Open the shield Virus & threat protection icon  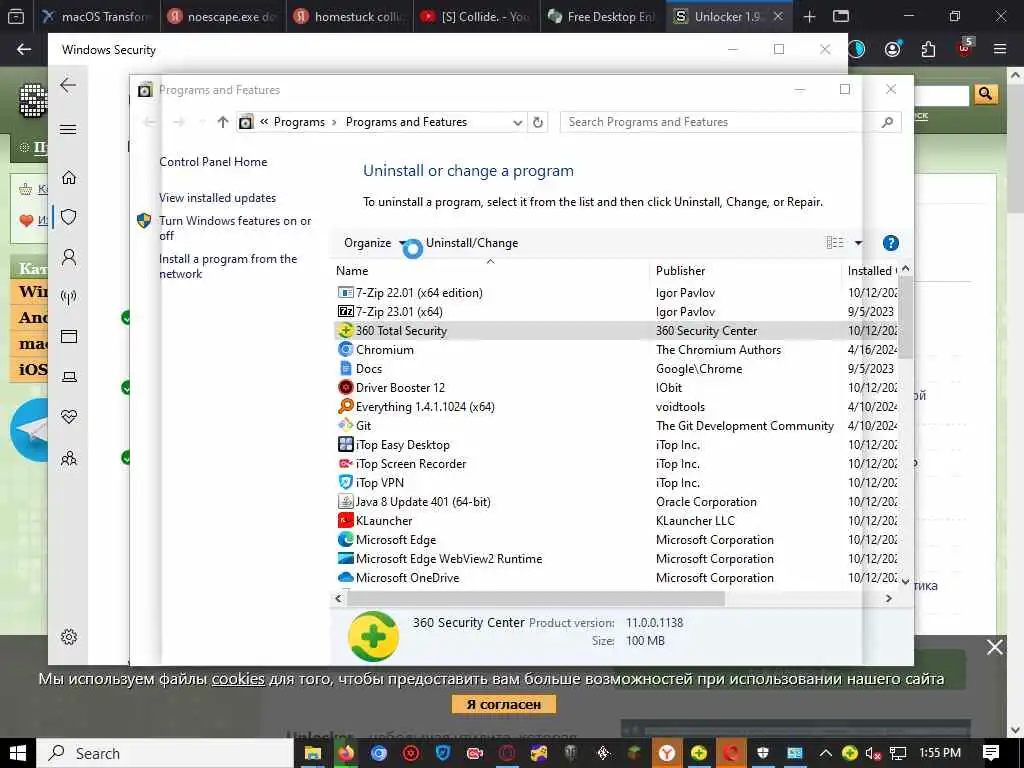[x=69, y=217]
